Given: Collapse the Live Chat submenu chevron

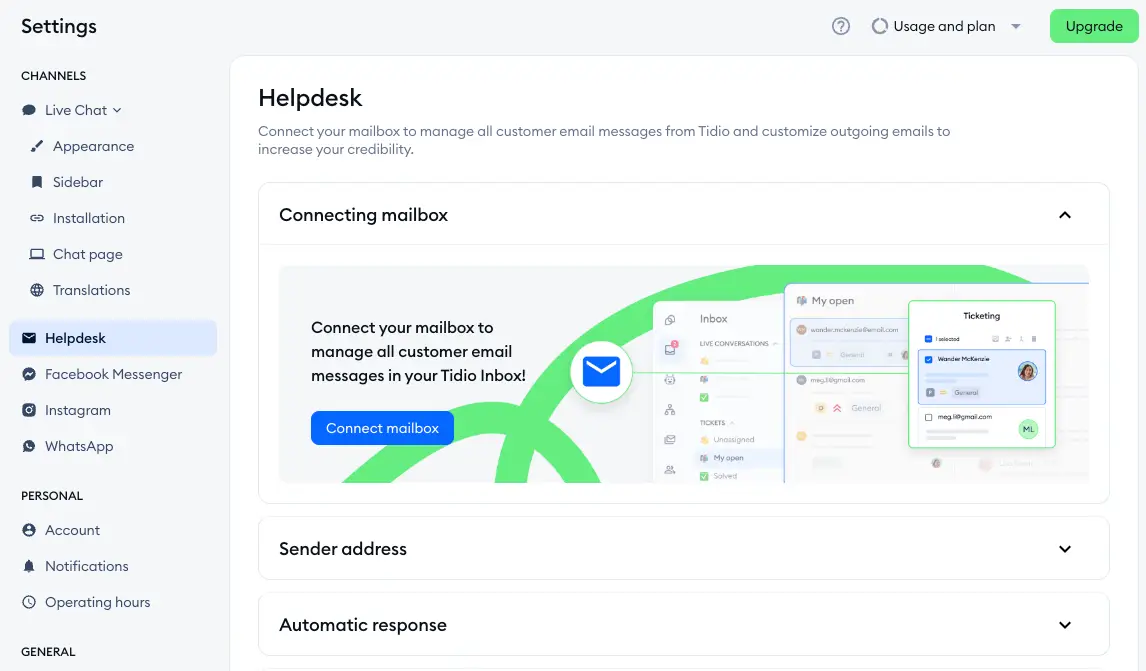Looking at the screenshot, I should [x=117, y=110].
